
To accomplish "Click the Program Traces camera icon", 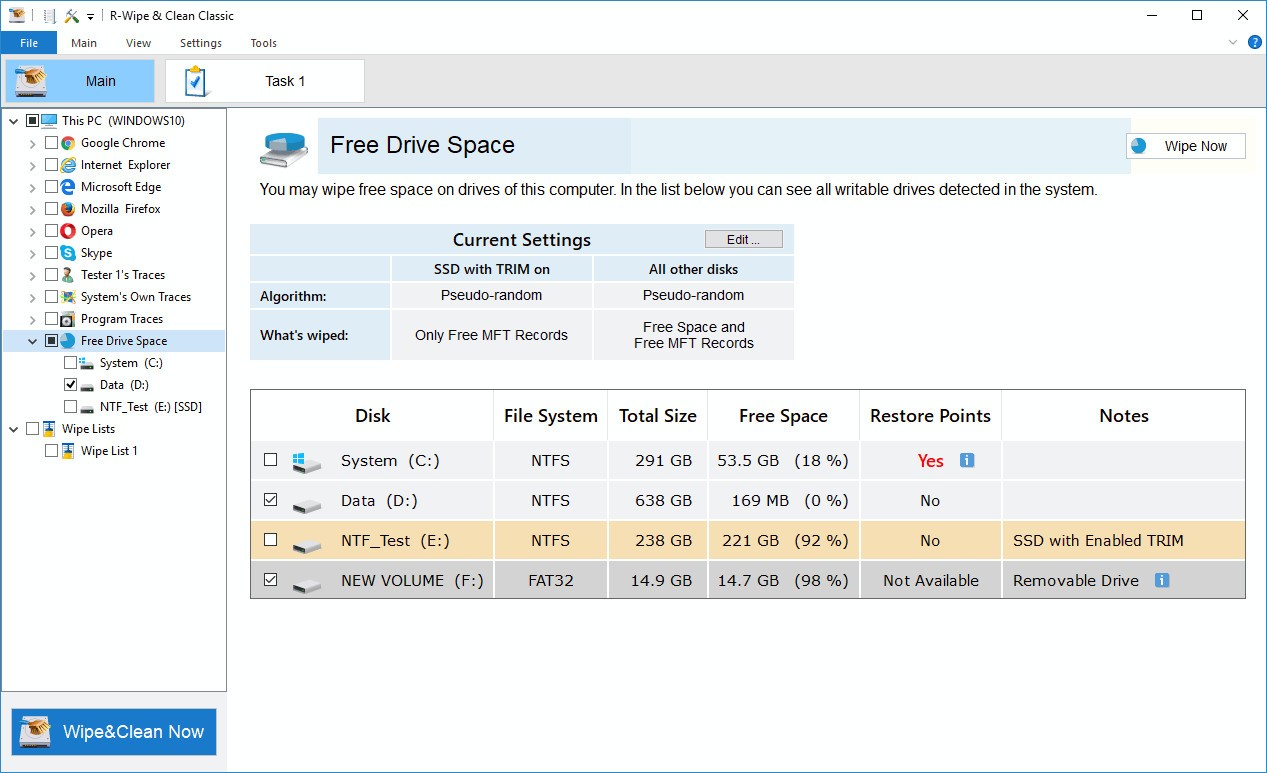I will [x=68, y=319].
